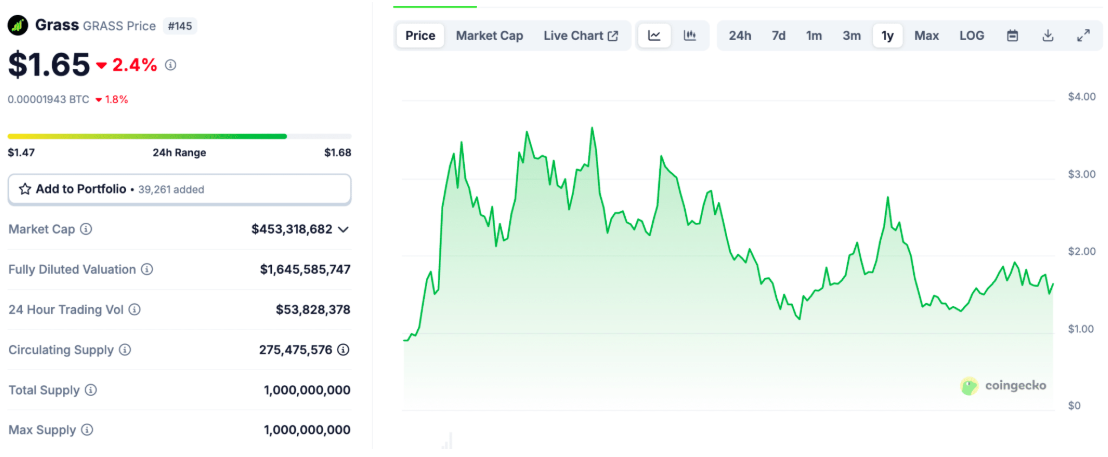
Task: Switch to candlestick chart icon
Action: pyautogui.click(x=689, y=36)
